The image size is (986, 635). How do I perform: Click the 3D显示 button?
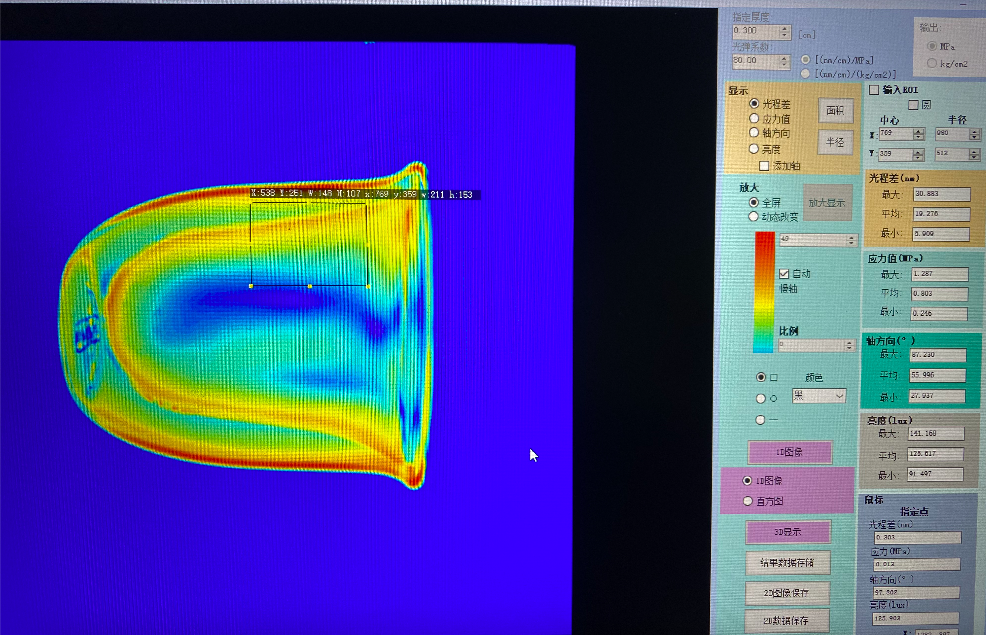[789, 532]
